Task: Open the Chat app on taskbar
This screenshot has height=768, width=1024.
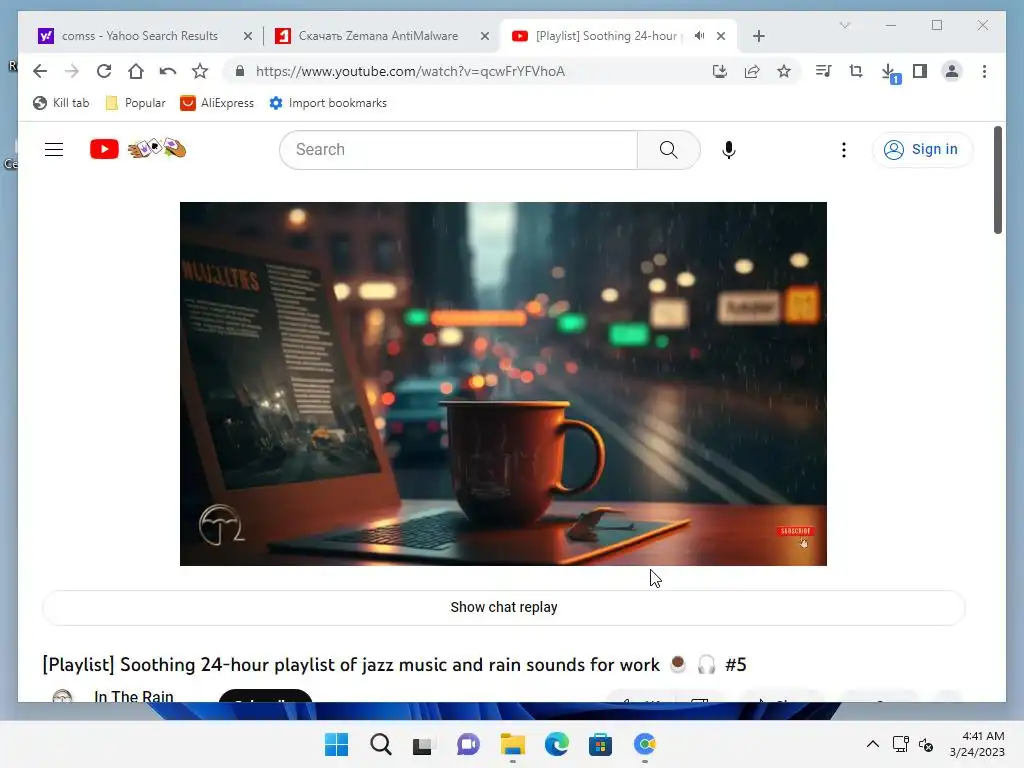Action: (x=468, y=744)
